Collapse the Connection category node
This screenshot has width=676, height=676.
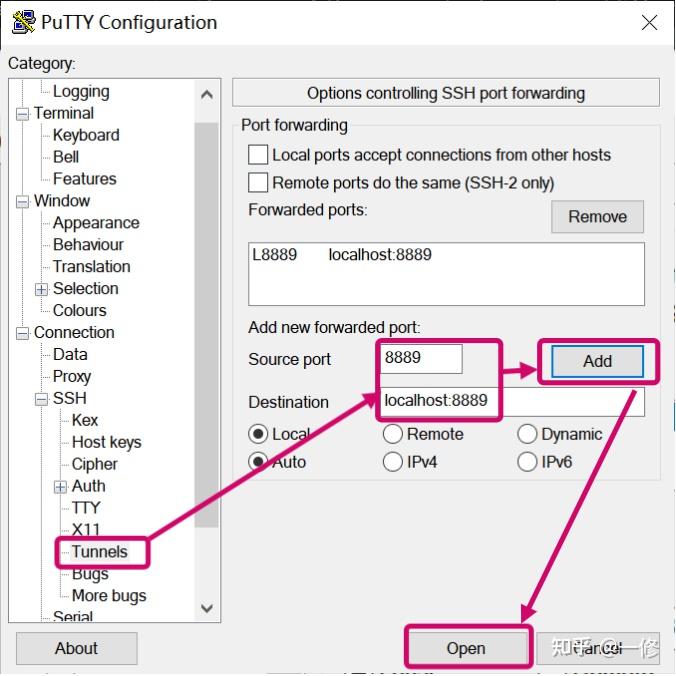[23, 333]
